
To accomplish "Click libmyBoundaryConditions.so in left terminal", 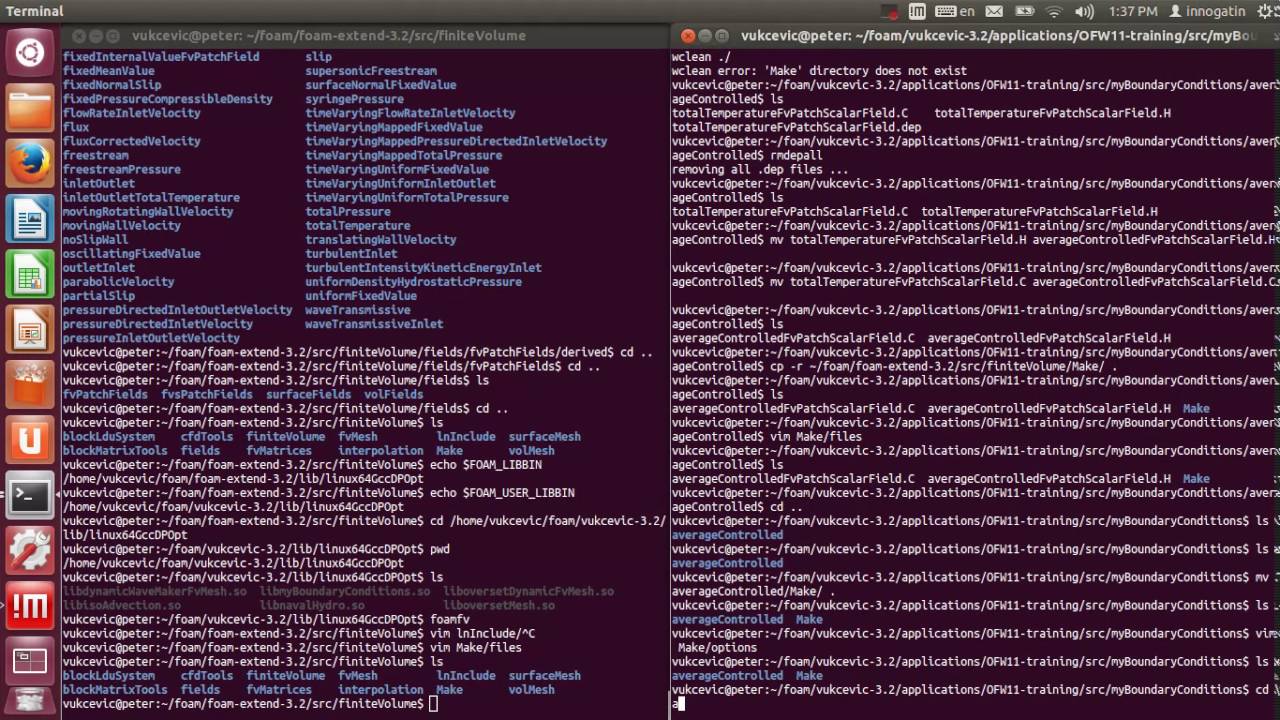I will [x=345, y=592].
